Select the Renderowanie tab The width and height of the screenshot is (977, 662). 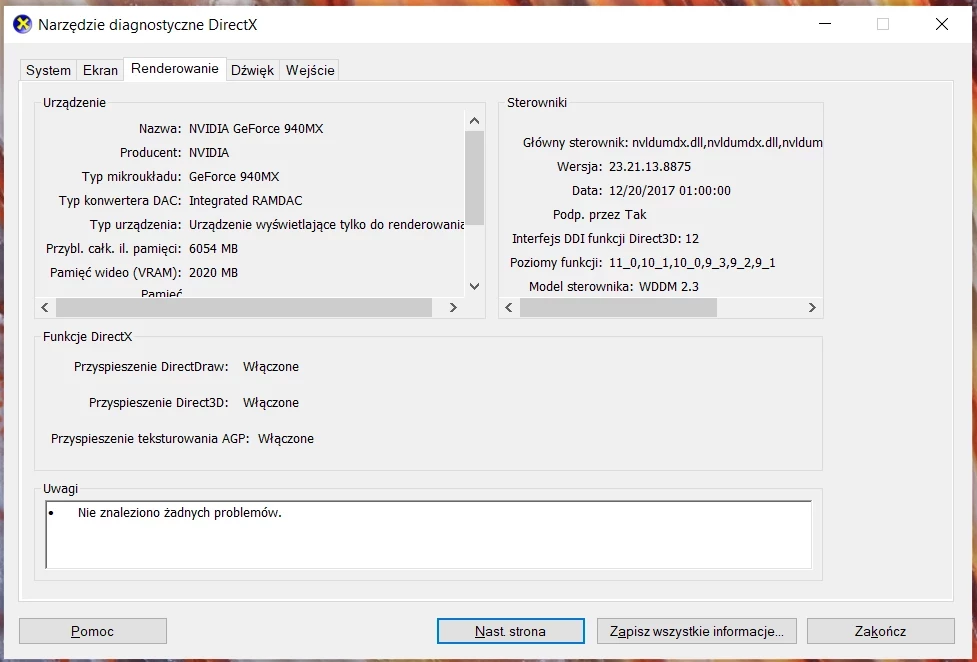[x=174, y=69]
